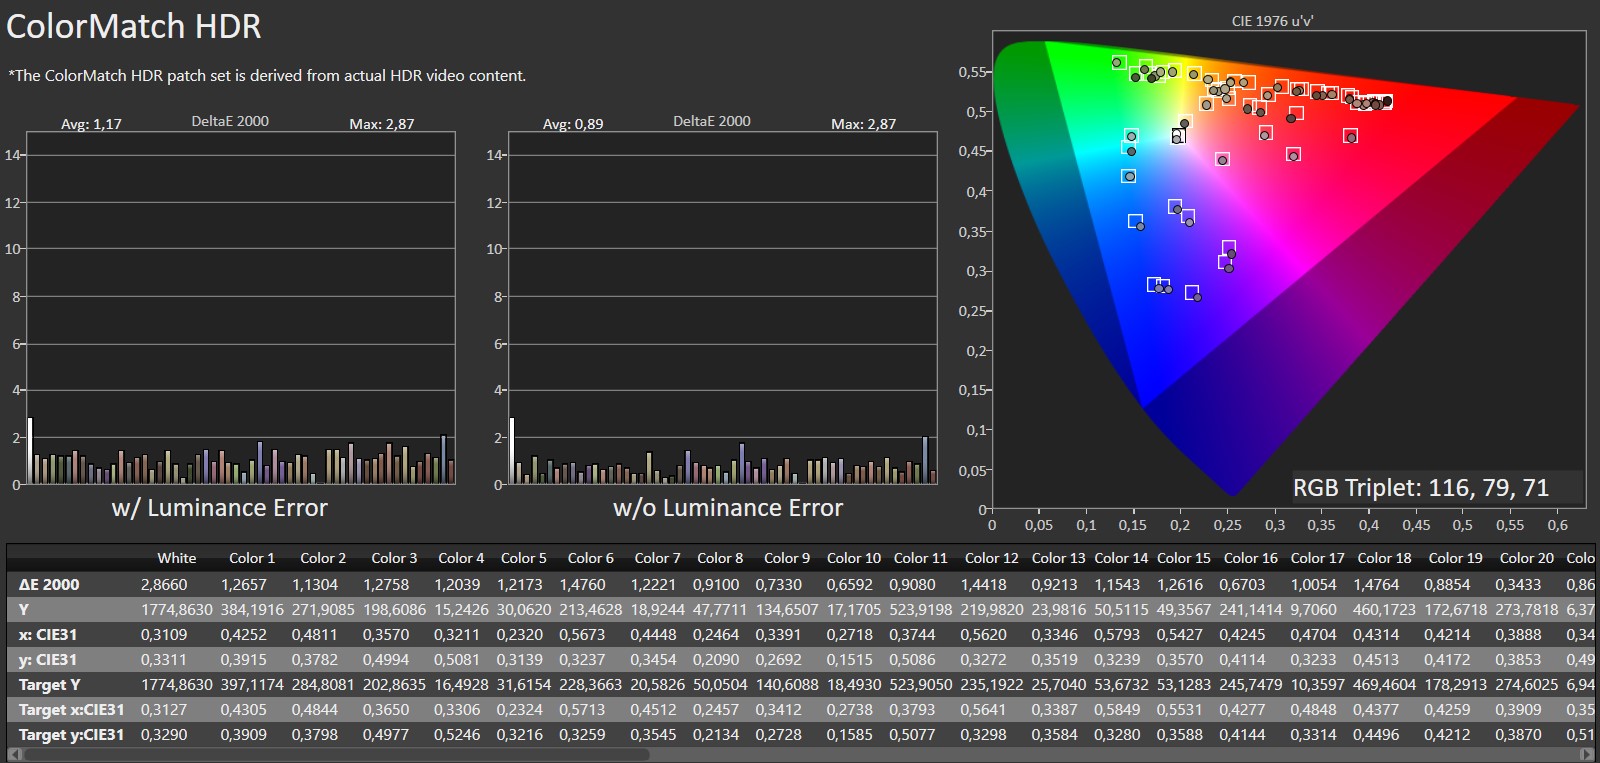This screenshot has width=1600, height=763.
Task: Select Color 10 x value 0,2718
Action: (849, 634)
